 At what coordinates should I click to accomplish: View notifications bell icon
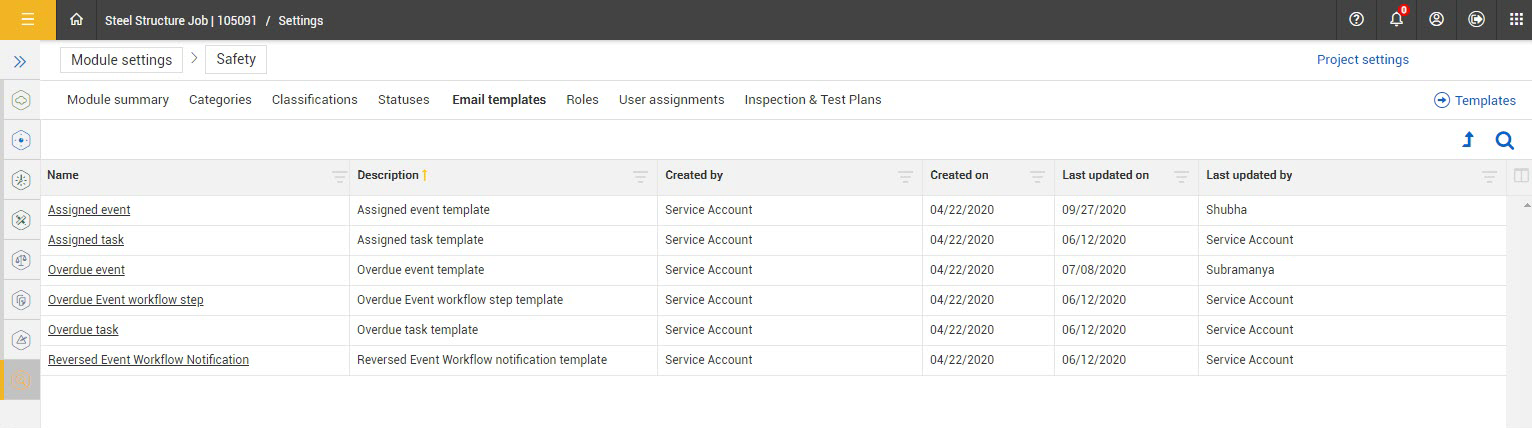tap(1396, 19)
